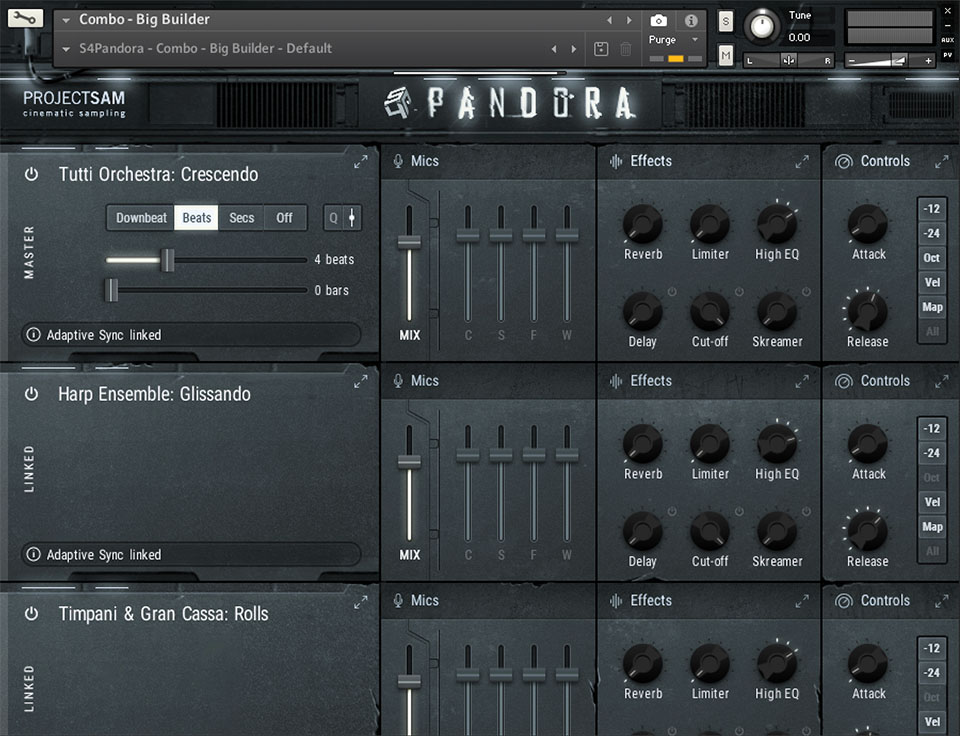The width and height of the screenshot is (960, 736).
Task: Toggle power for Timpani & Gran Cassa layer
Action: [31, 614]
